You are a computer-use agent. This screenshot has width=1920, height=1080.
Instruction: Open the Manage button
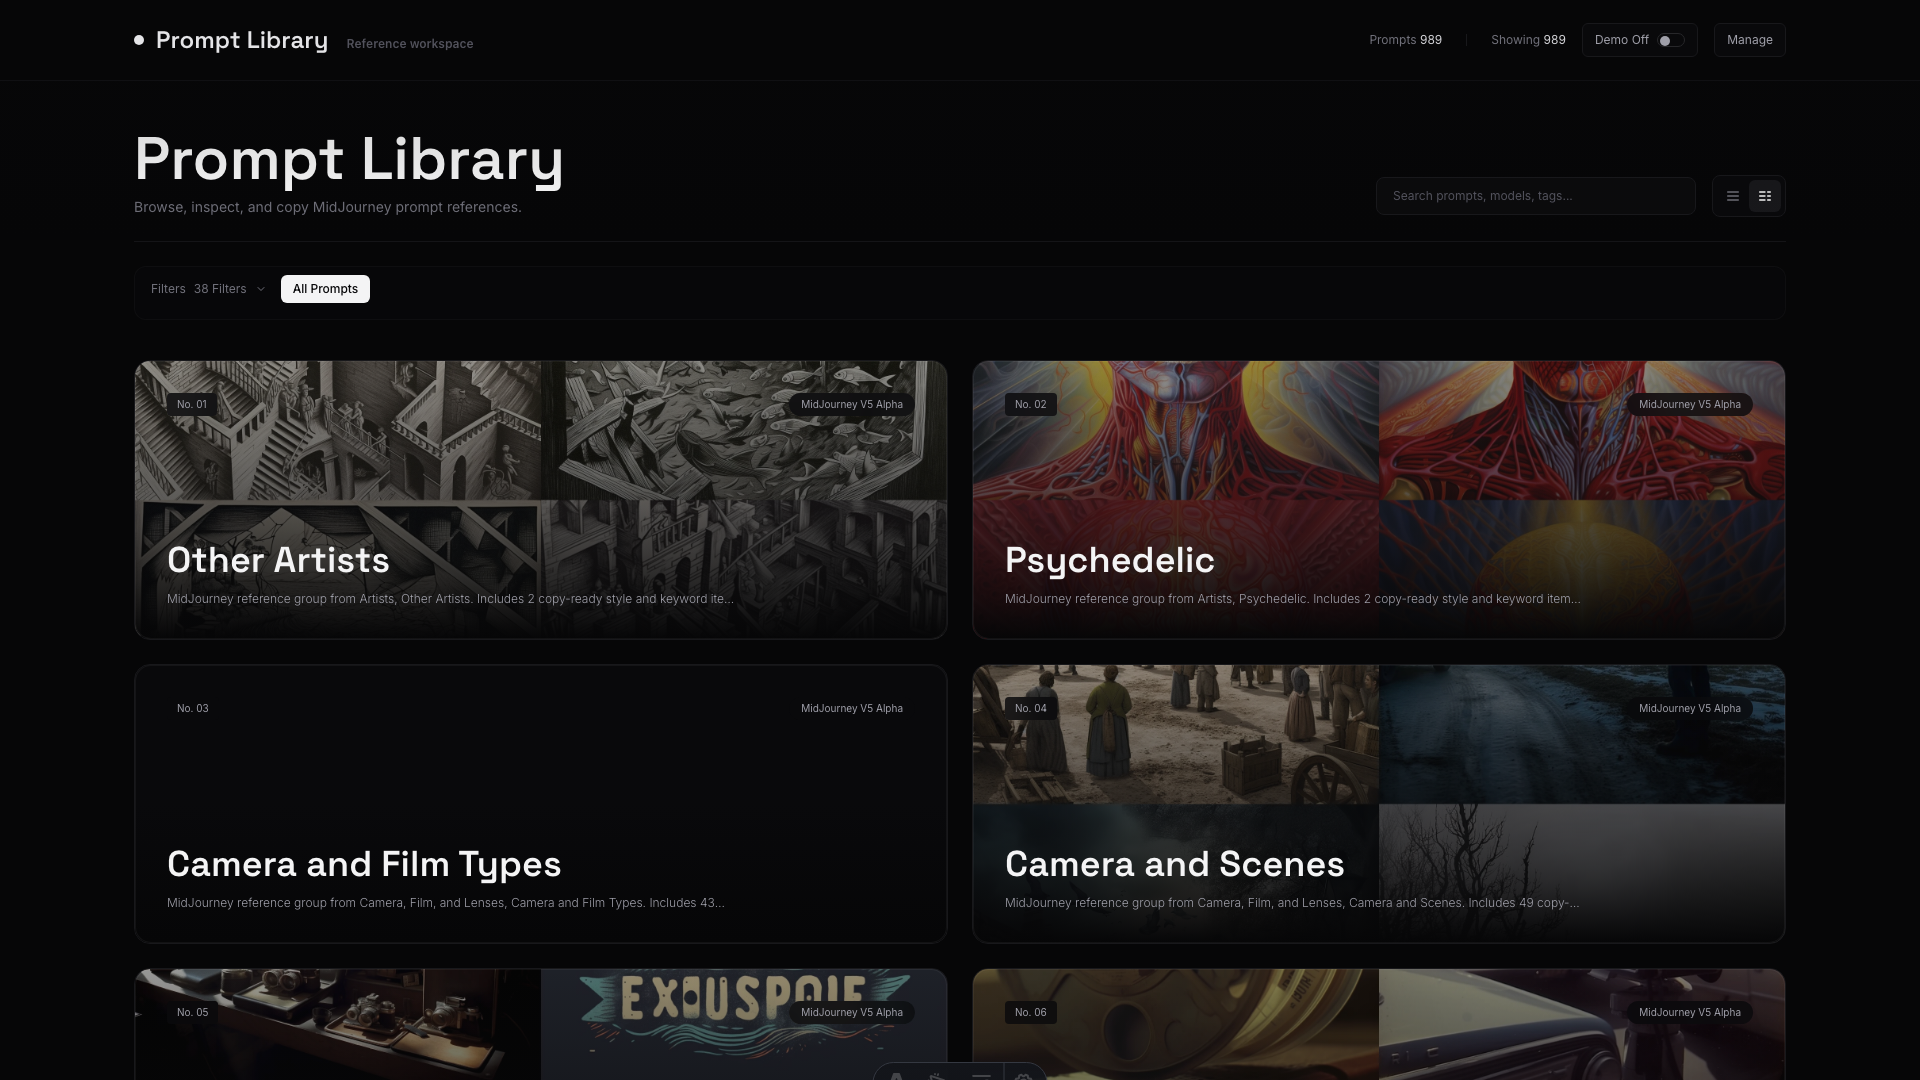pos(1749,40)
